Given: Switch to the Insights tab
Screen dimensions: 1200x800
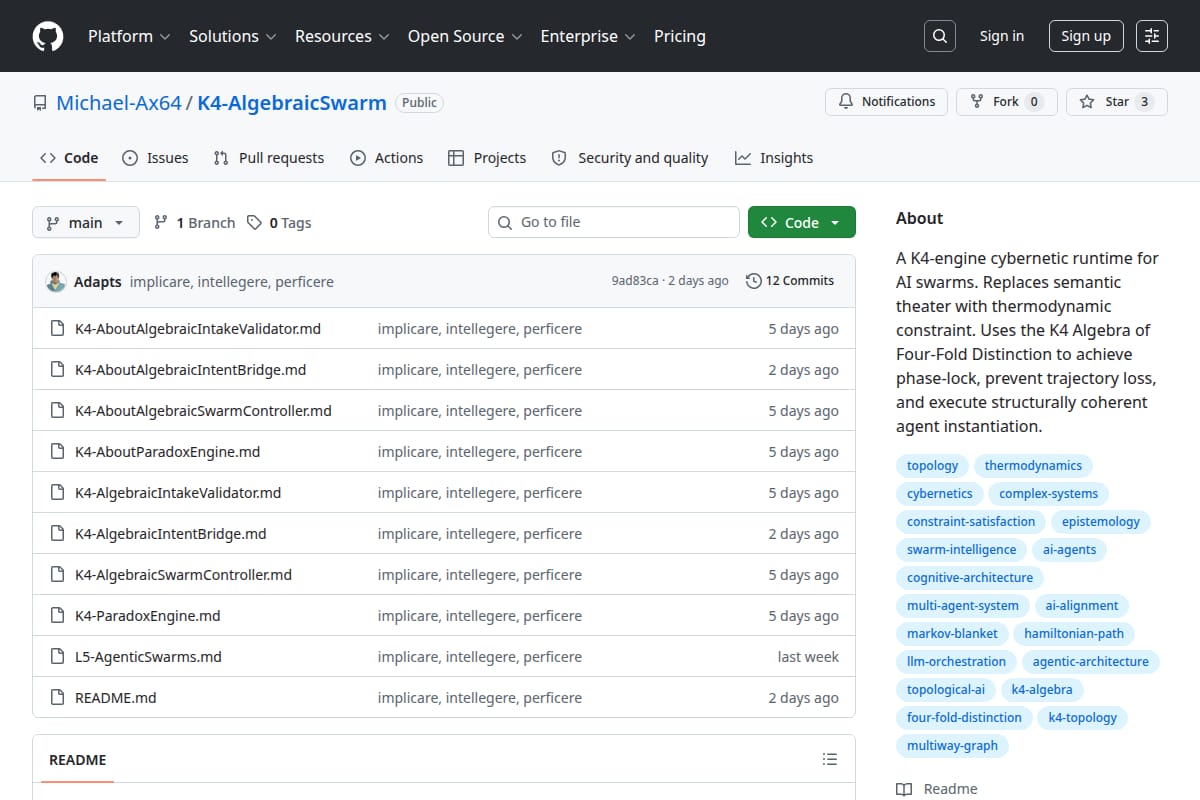Looking at the screenshot, I should (774, 158).
